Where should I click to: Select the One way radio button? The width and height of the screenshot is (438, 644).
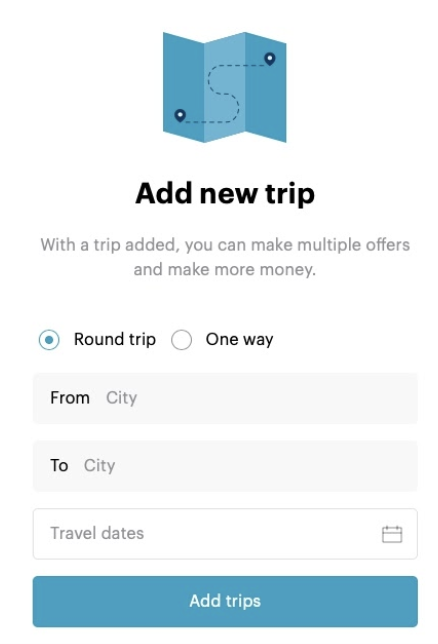click(181, 340)
